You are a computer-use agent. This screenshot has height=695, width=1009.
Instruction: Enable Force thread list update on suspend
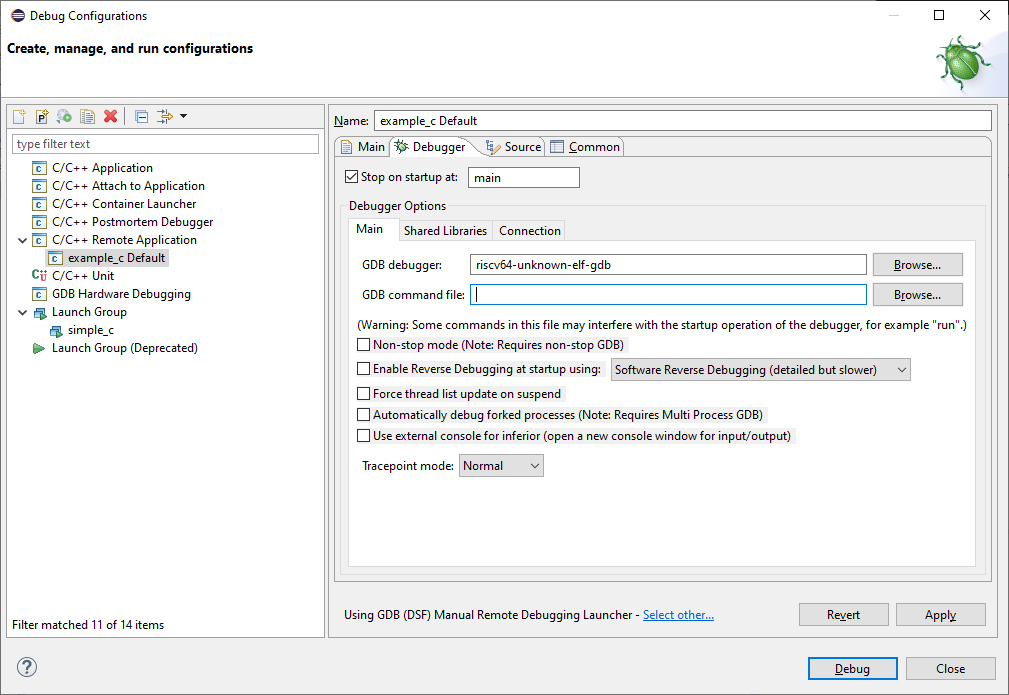[x=364, y=394]
